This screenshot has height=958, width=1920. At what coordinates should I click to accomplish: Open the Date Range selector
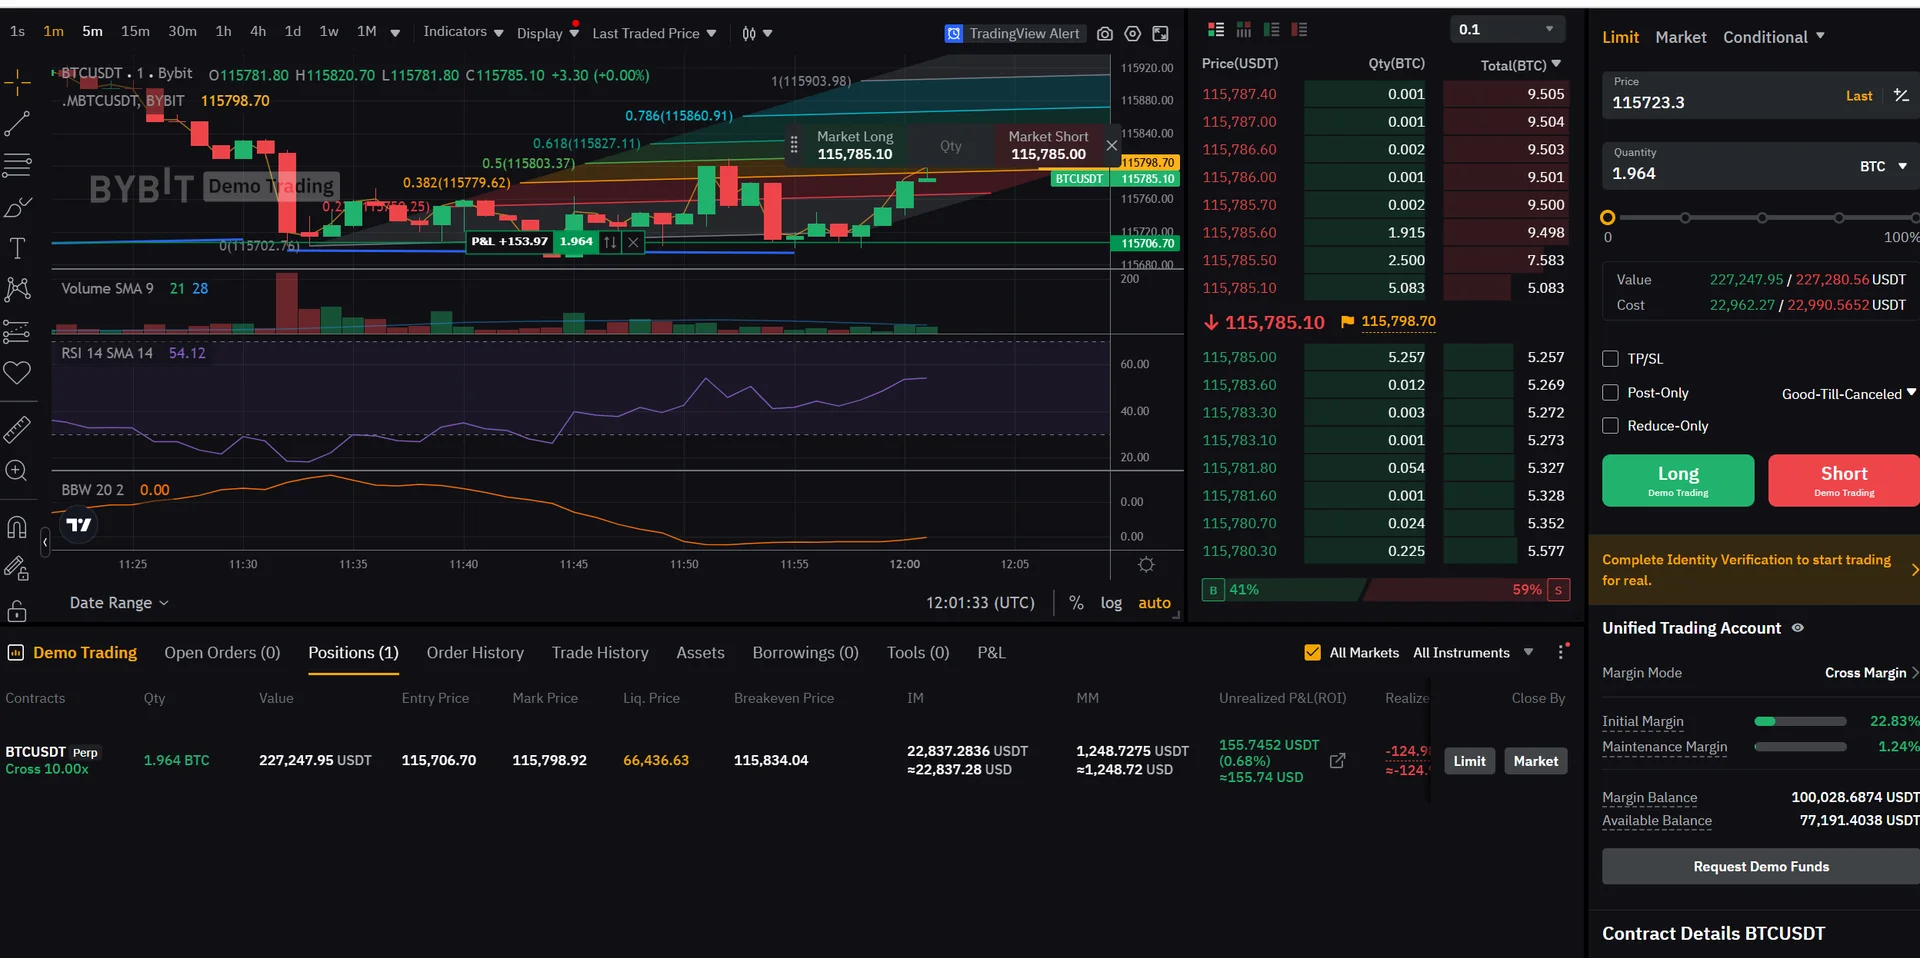click(x=119, y=603)
